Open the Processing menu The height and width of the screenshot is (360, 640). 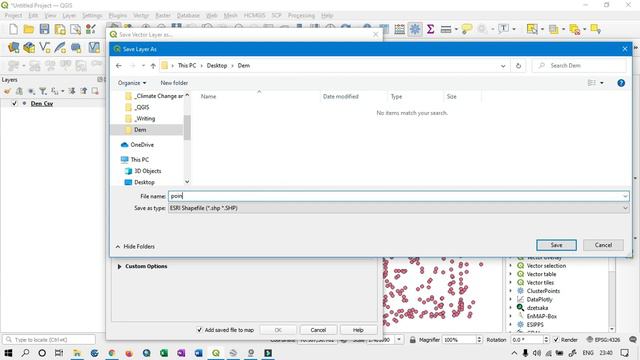[301, 16]
